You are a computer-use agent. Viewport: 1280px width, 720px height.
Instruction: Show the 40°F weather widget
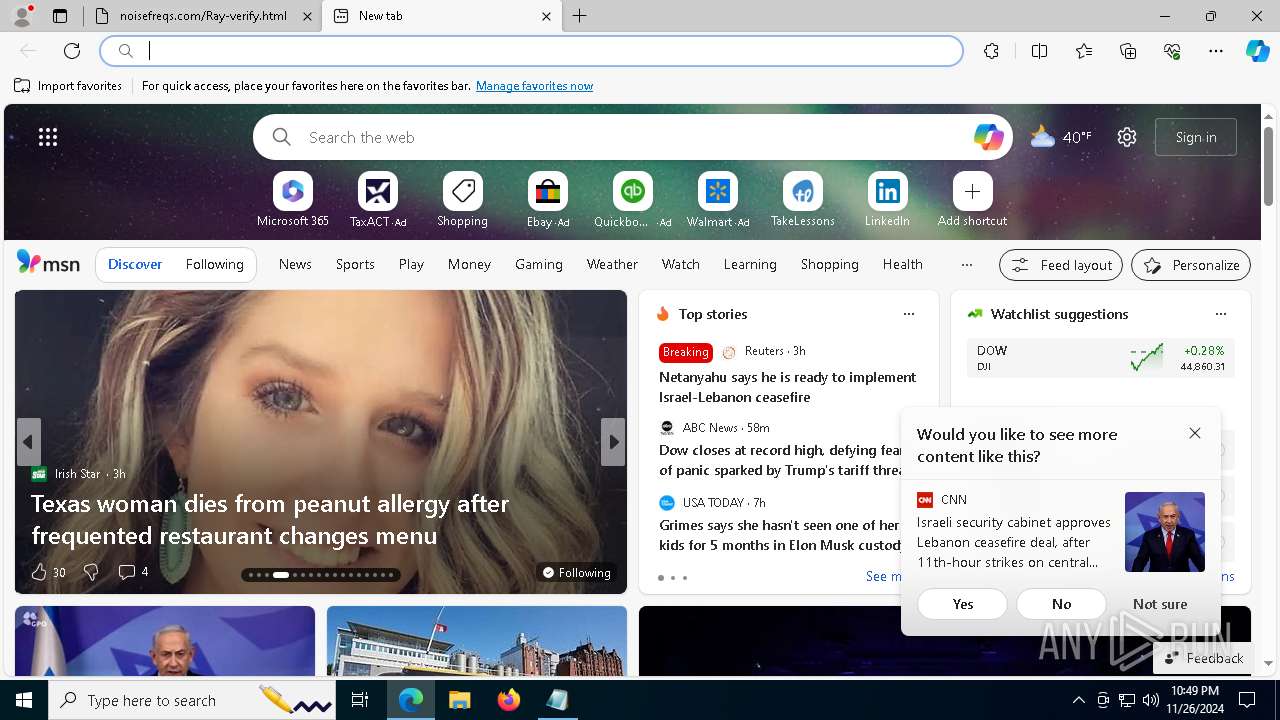pos(1060,137)
